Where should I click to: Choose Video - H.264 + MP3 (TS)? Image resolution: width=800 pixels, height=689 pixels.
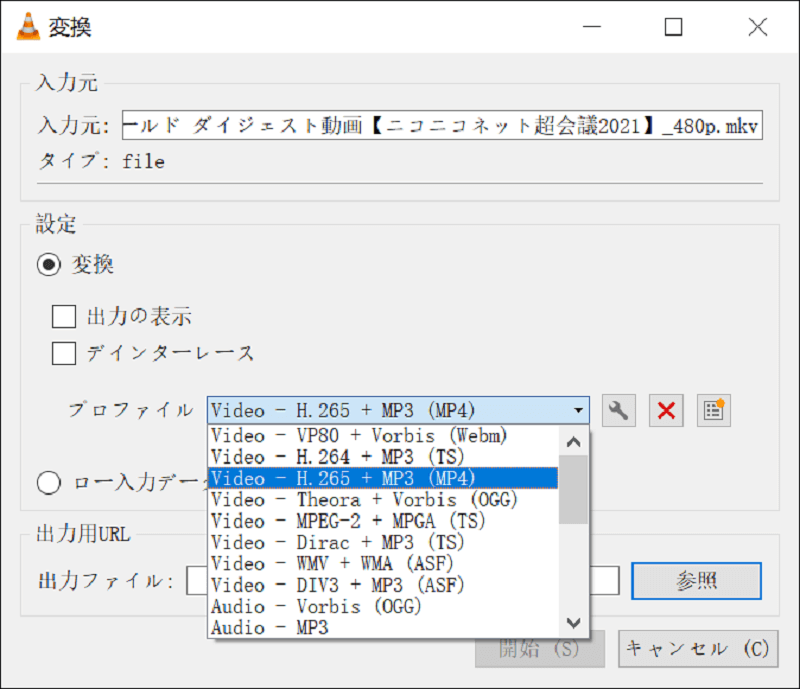(x=383, y=457)
